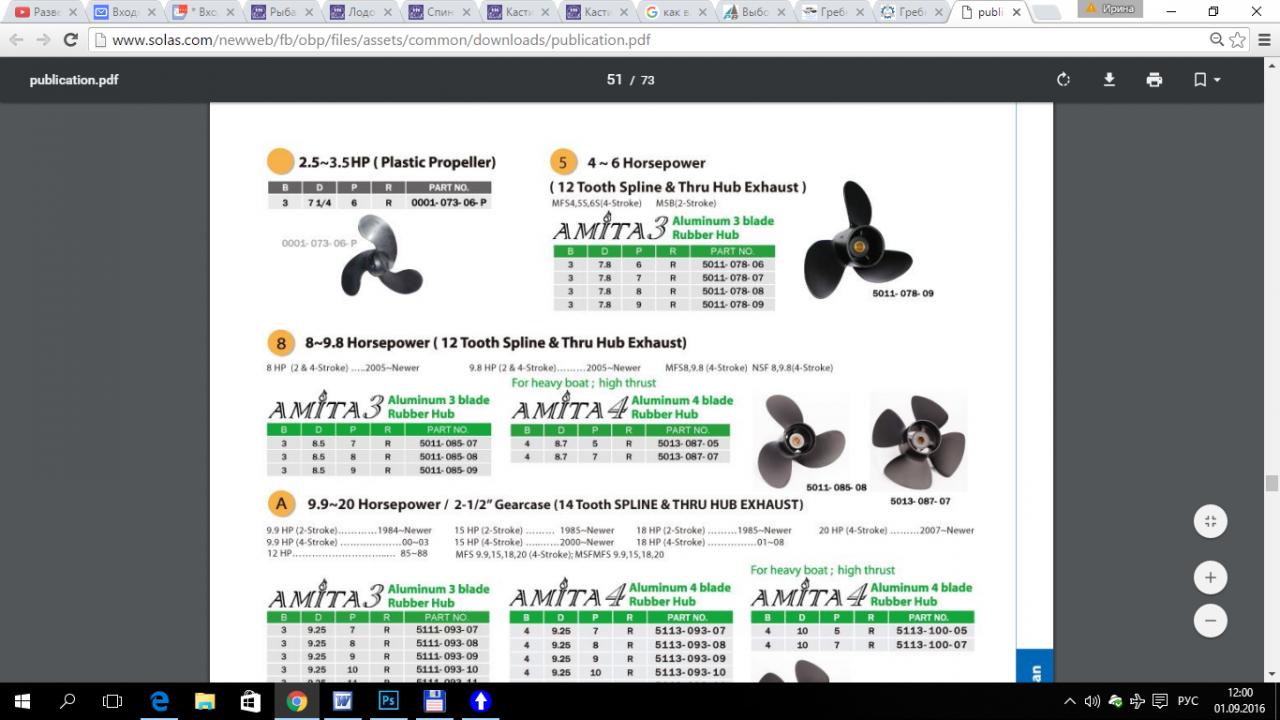
Task: Bookmark this page with star icon
Action: (x=1238, y=40)
